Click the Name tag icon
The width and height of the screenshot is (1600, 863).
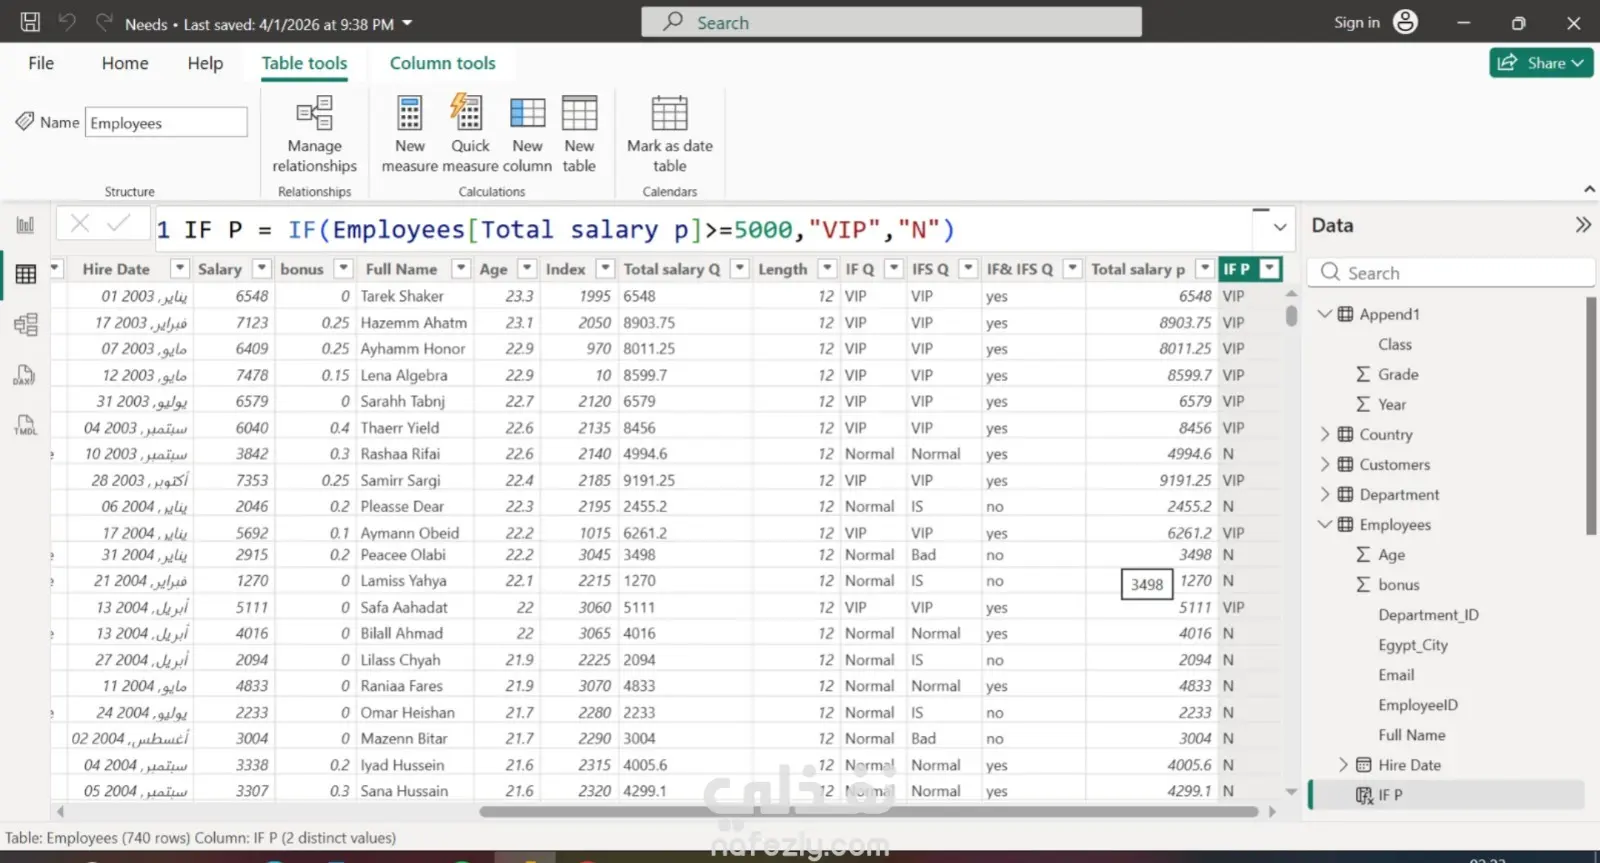24,122
